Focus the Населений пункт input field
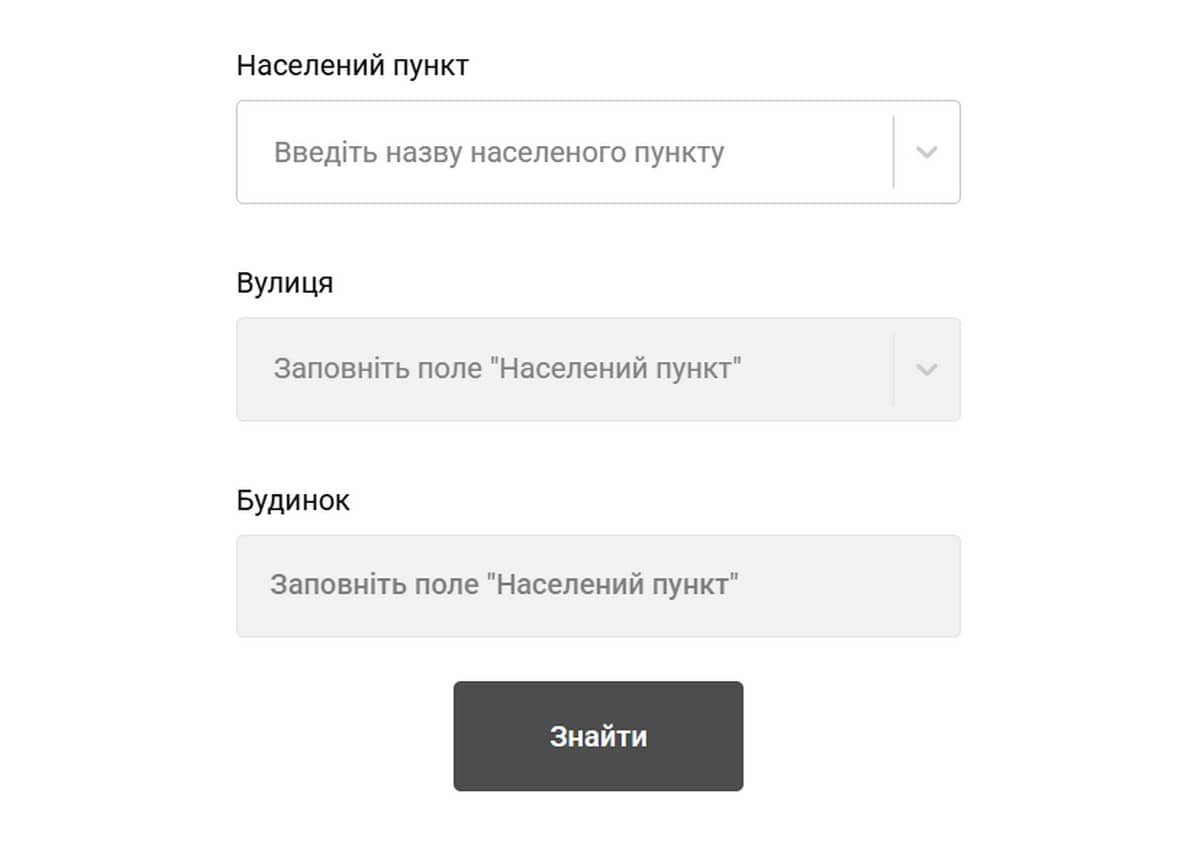The image size is (1200, 852). (560, 153)
